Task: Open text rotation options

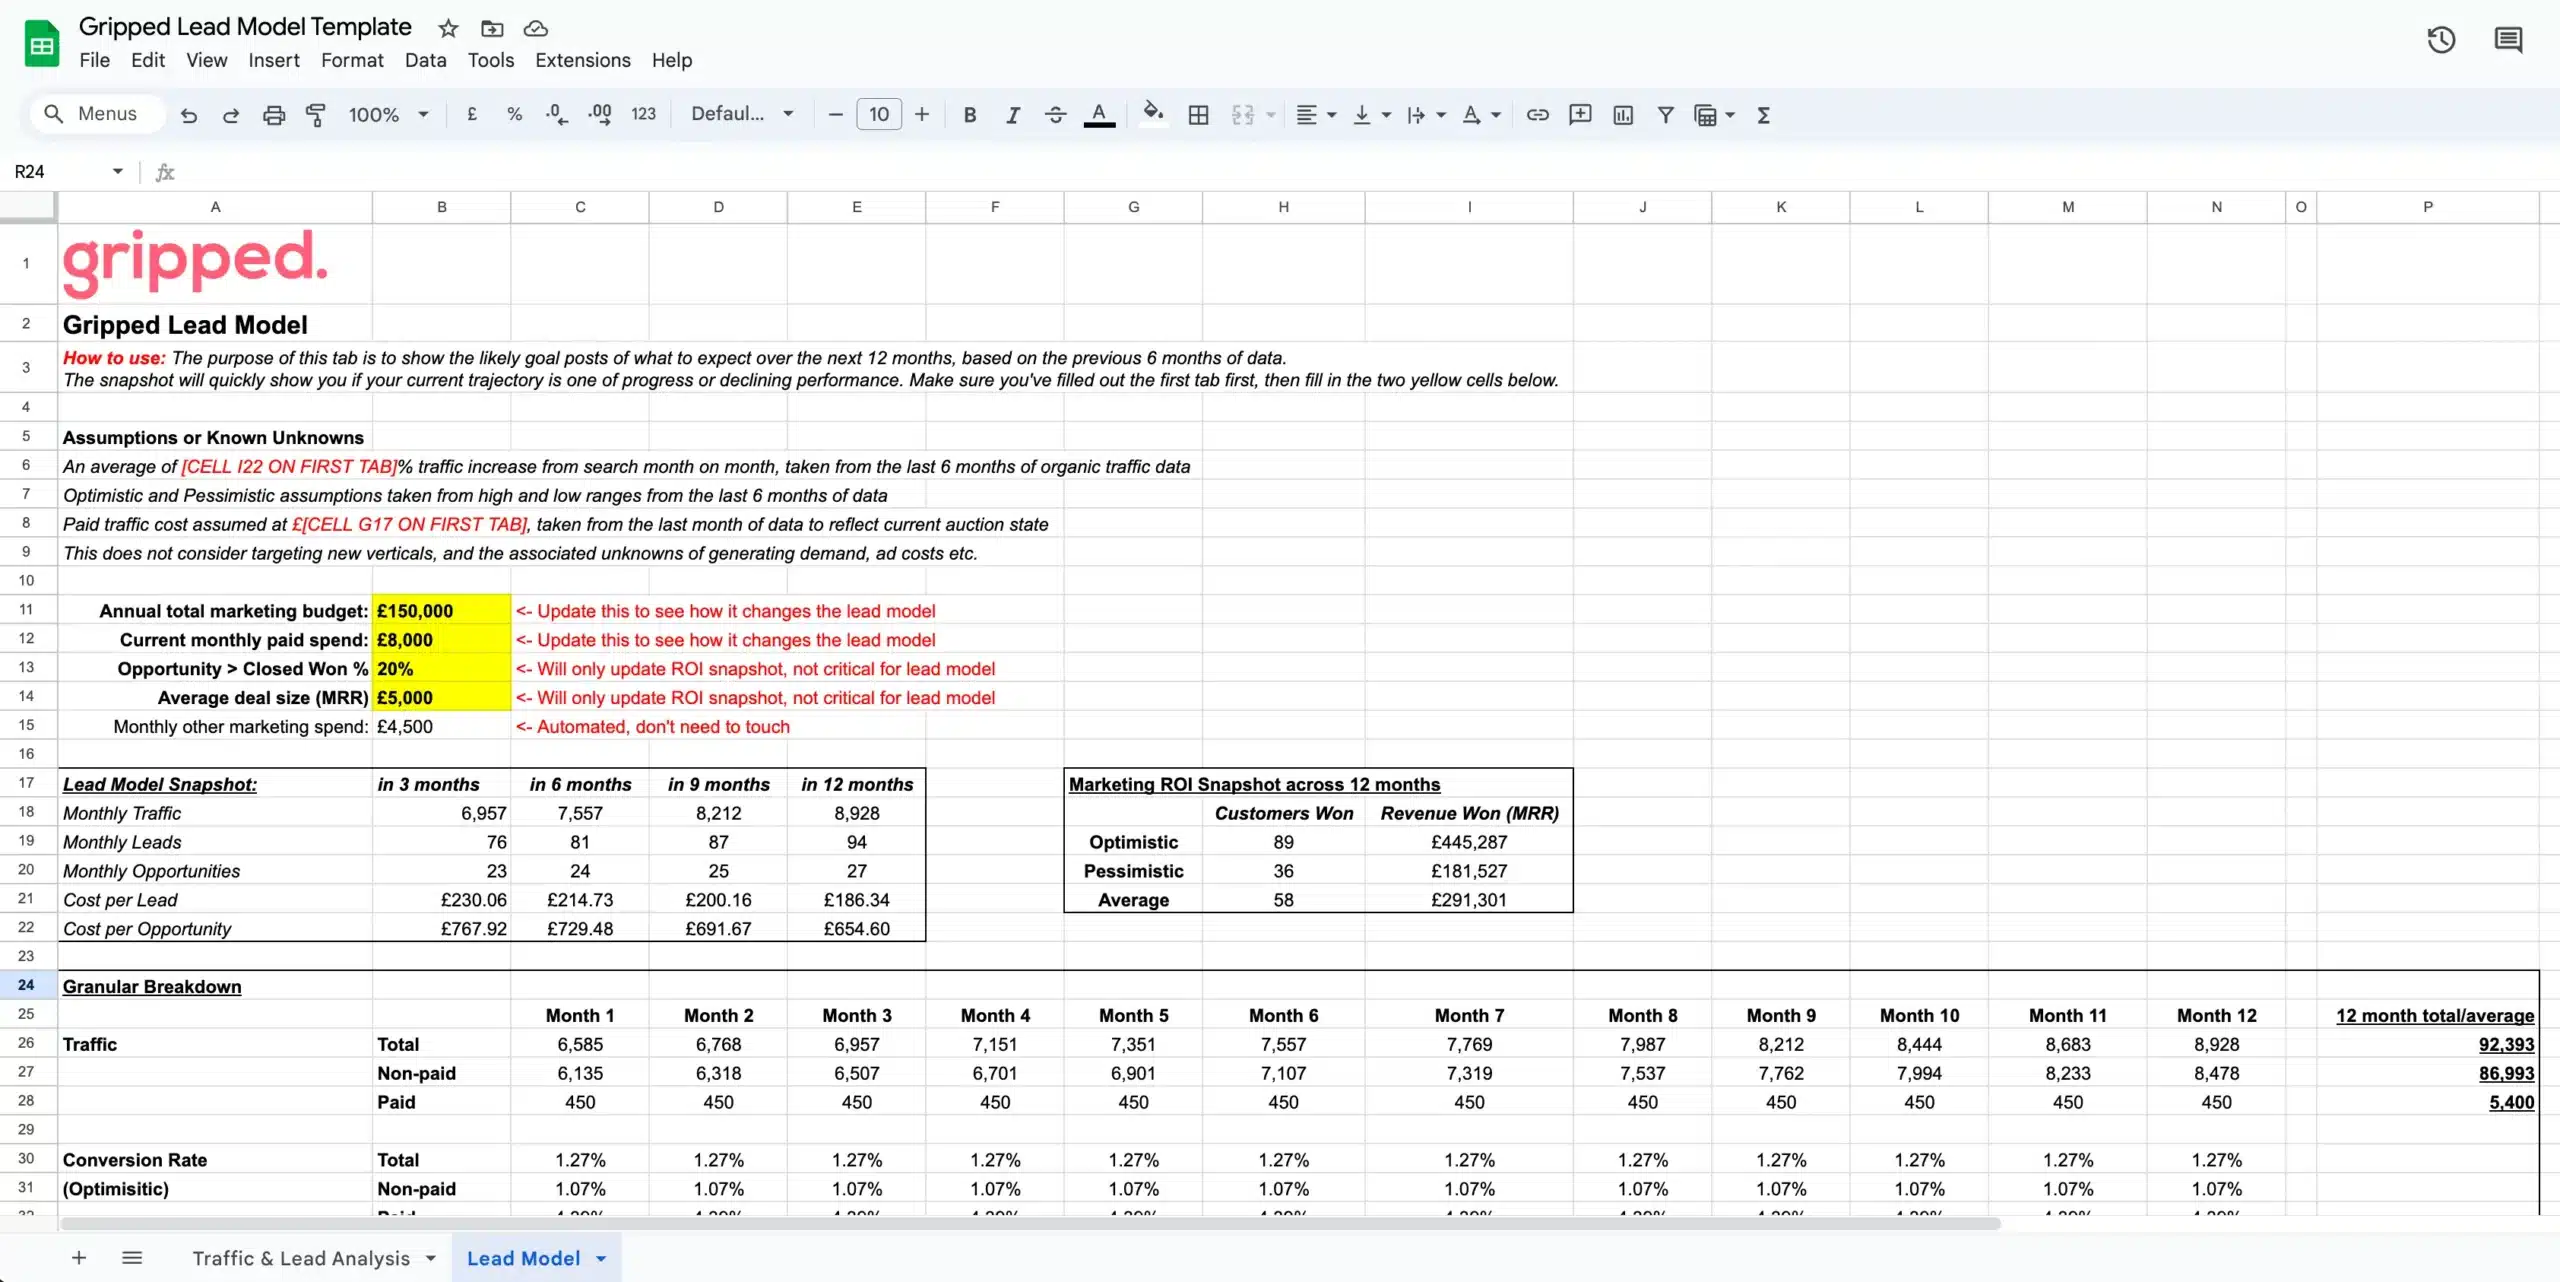Action: (x=1481, y=115)
